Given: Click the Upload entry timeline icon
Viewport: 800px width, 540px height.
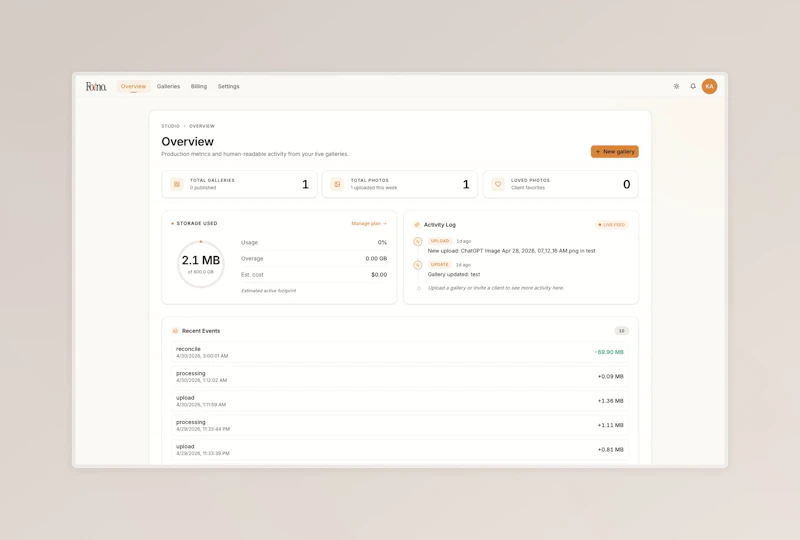Looking at the screenshot, I should click(418, 241).
